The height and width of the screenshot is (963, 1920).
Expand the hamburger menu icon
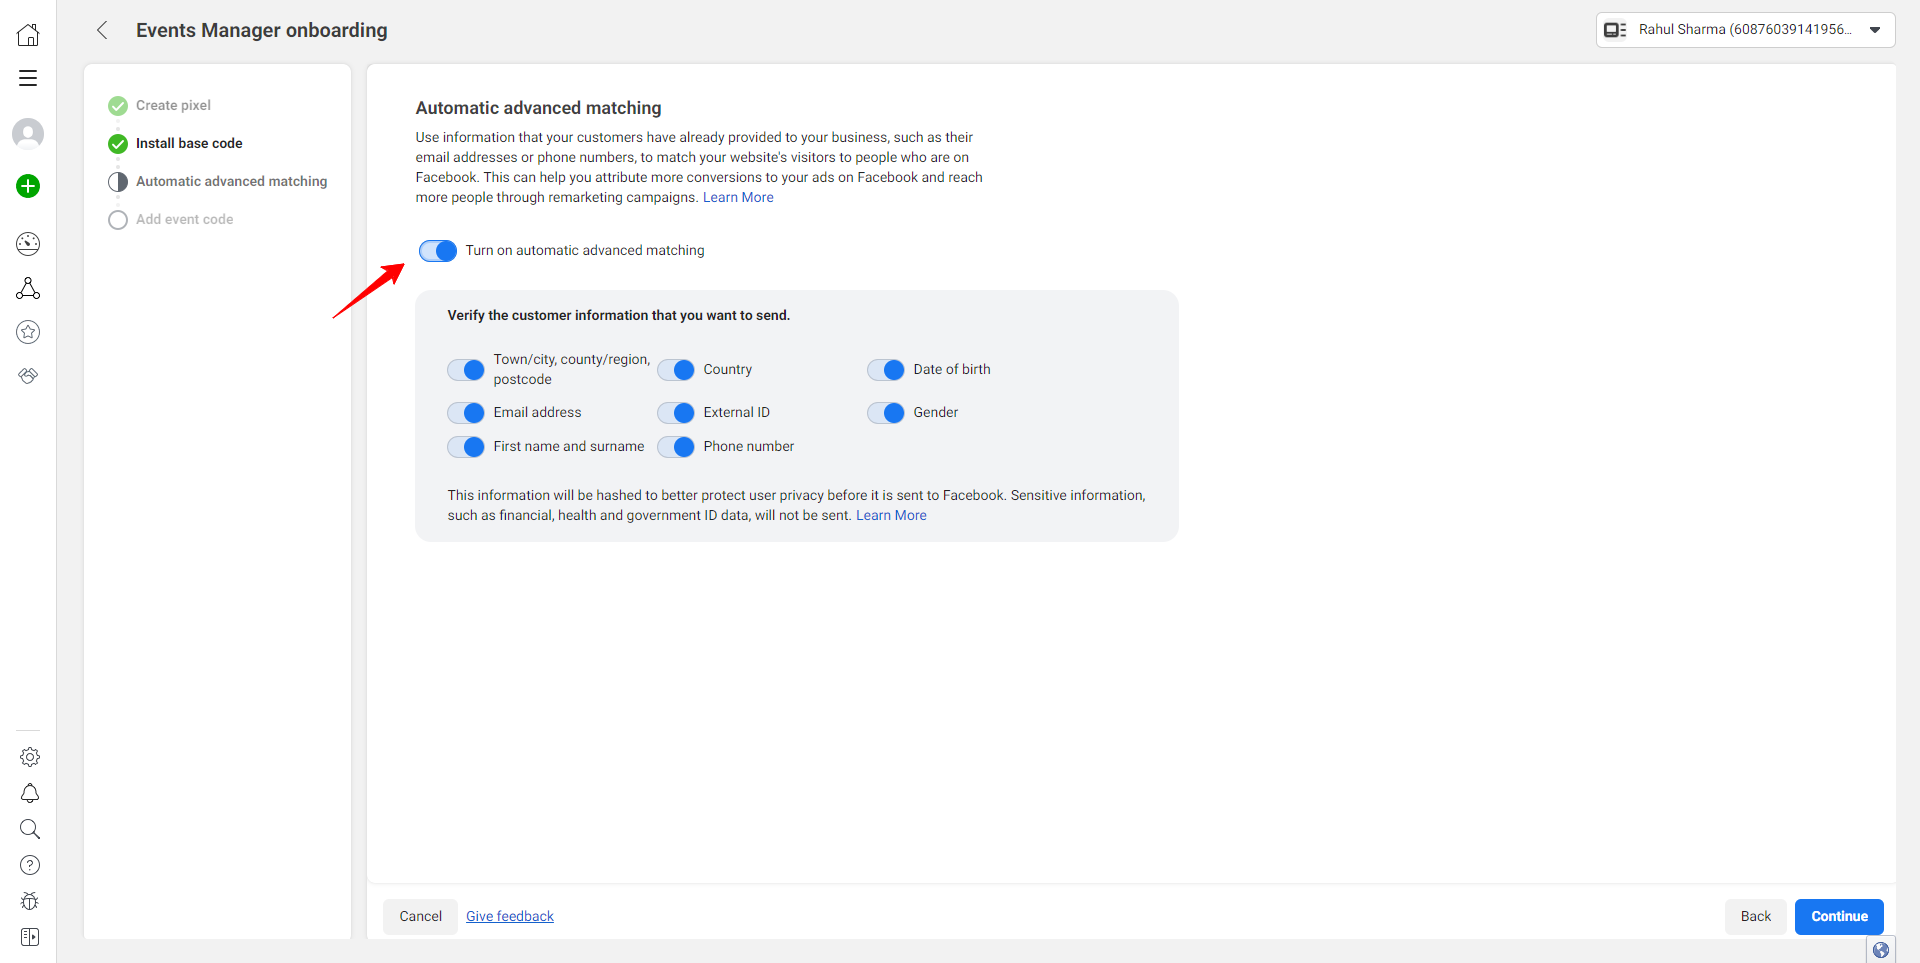pyautogui.click(x=28, y=78)
